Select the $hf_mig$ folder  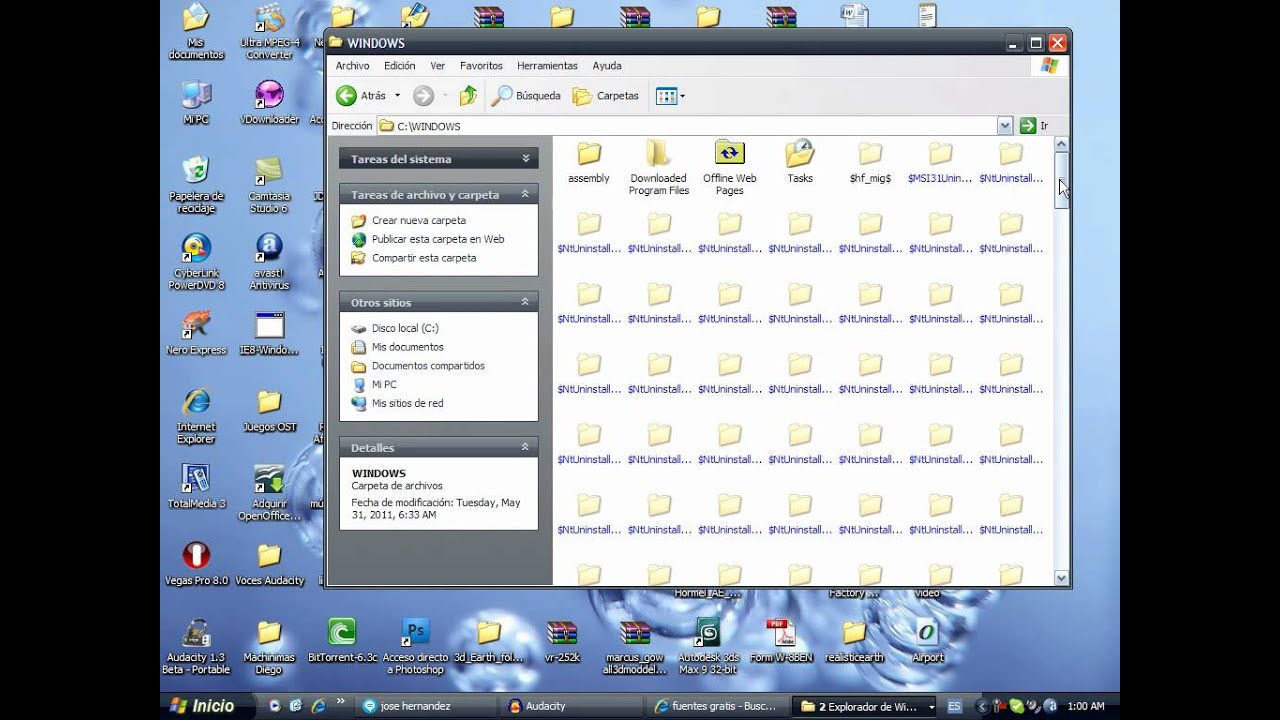click(870, 162)
